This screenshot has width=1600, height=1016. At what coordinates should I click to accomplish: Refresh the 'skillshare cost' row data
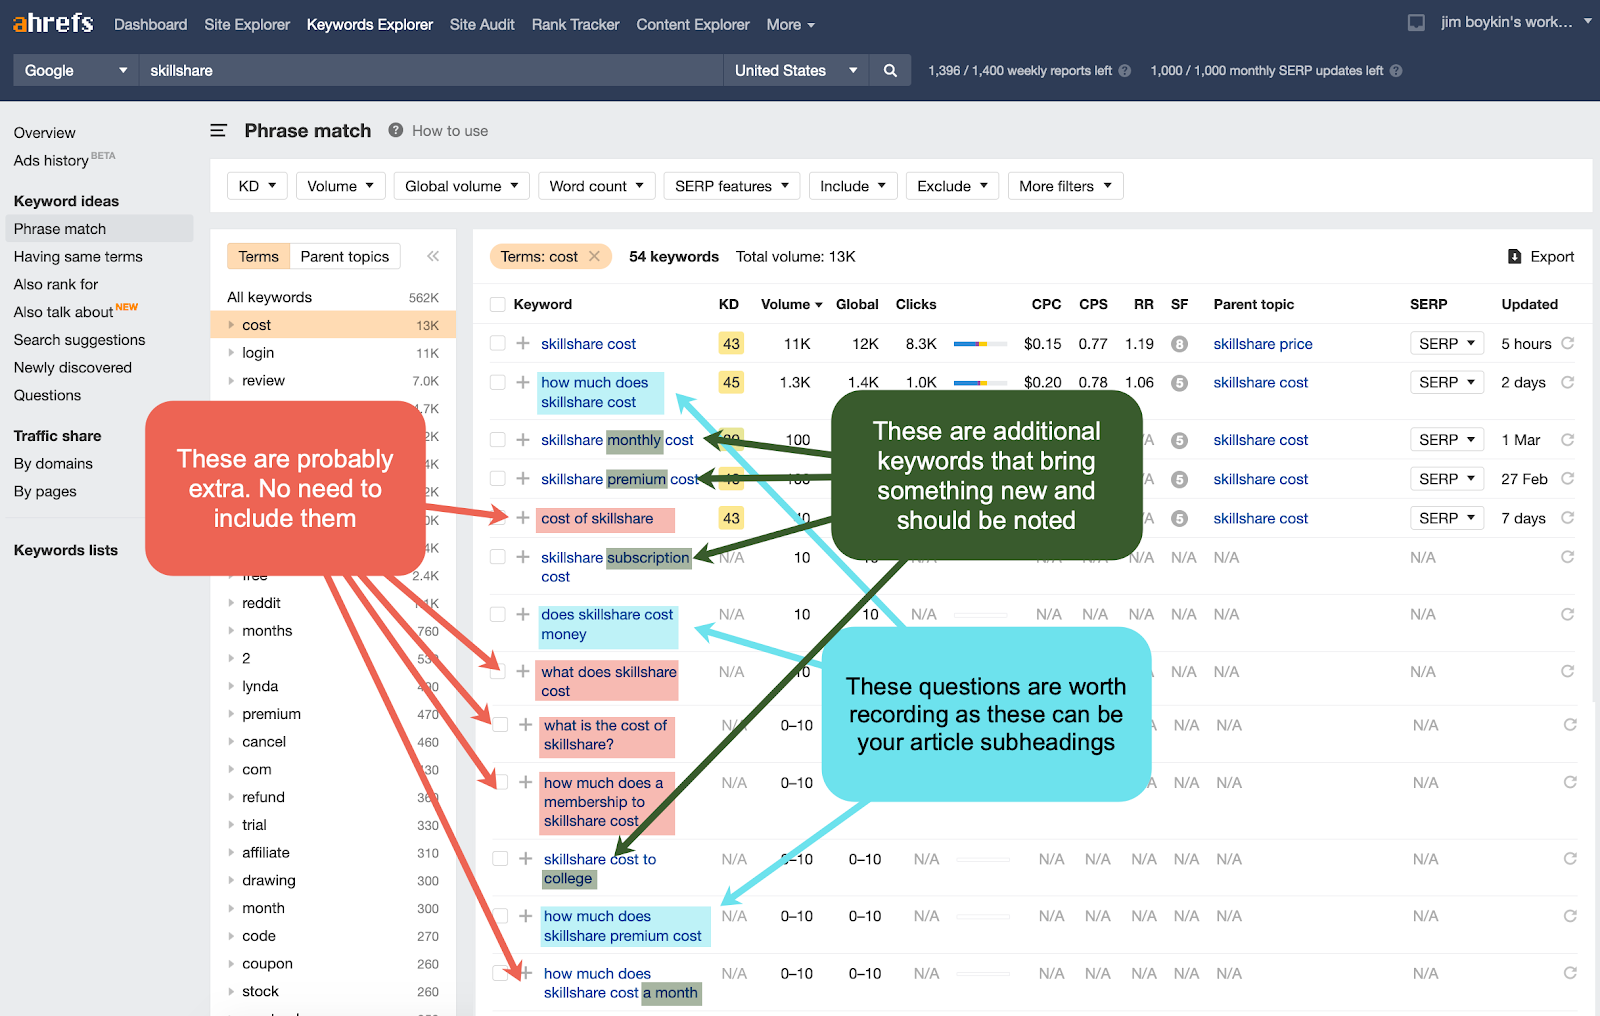pos(1568,343)
